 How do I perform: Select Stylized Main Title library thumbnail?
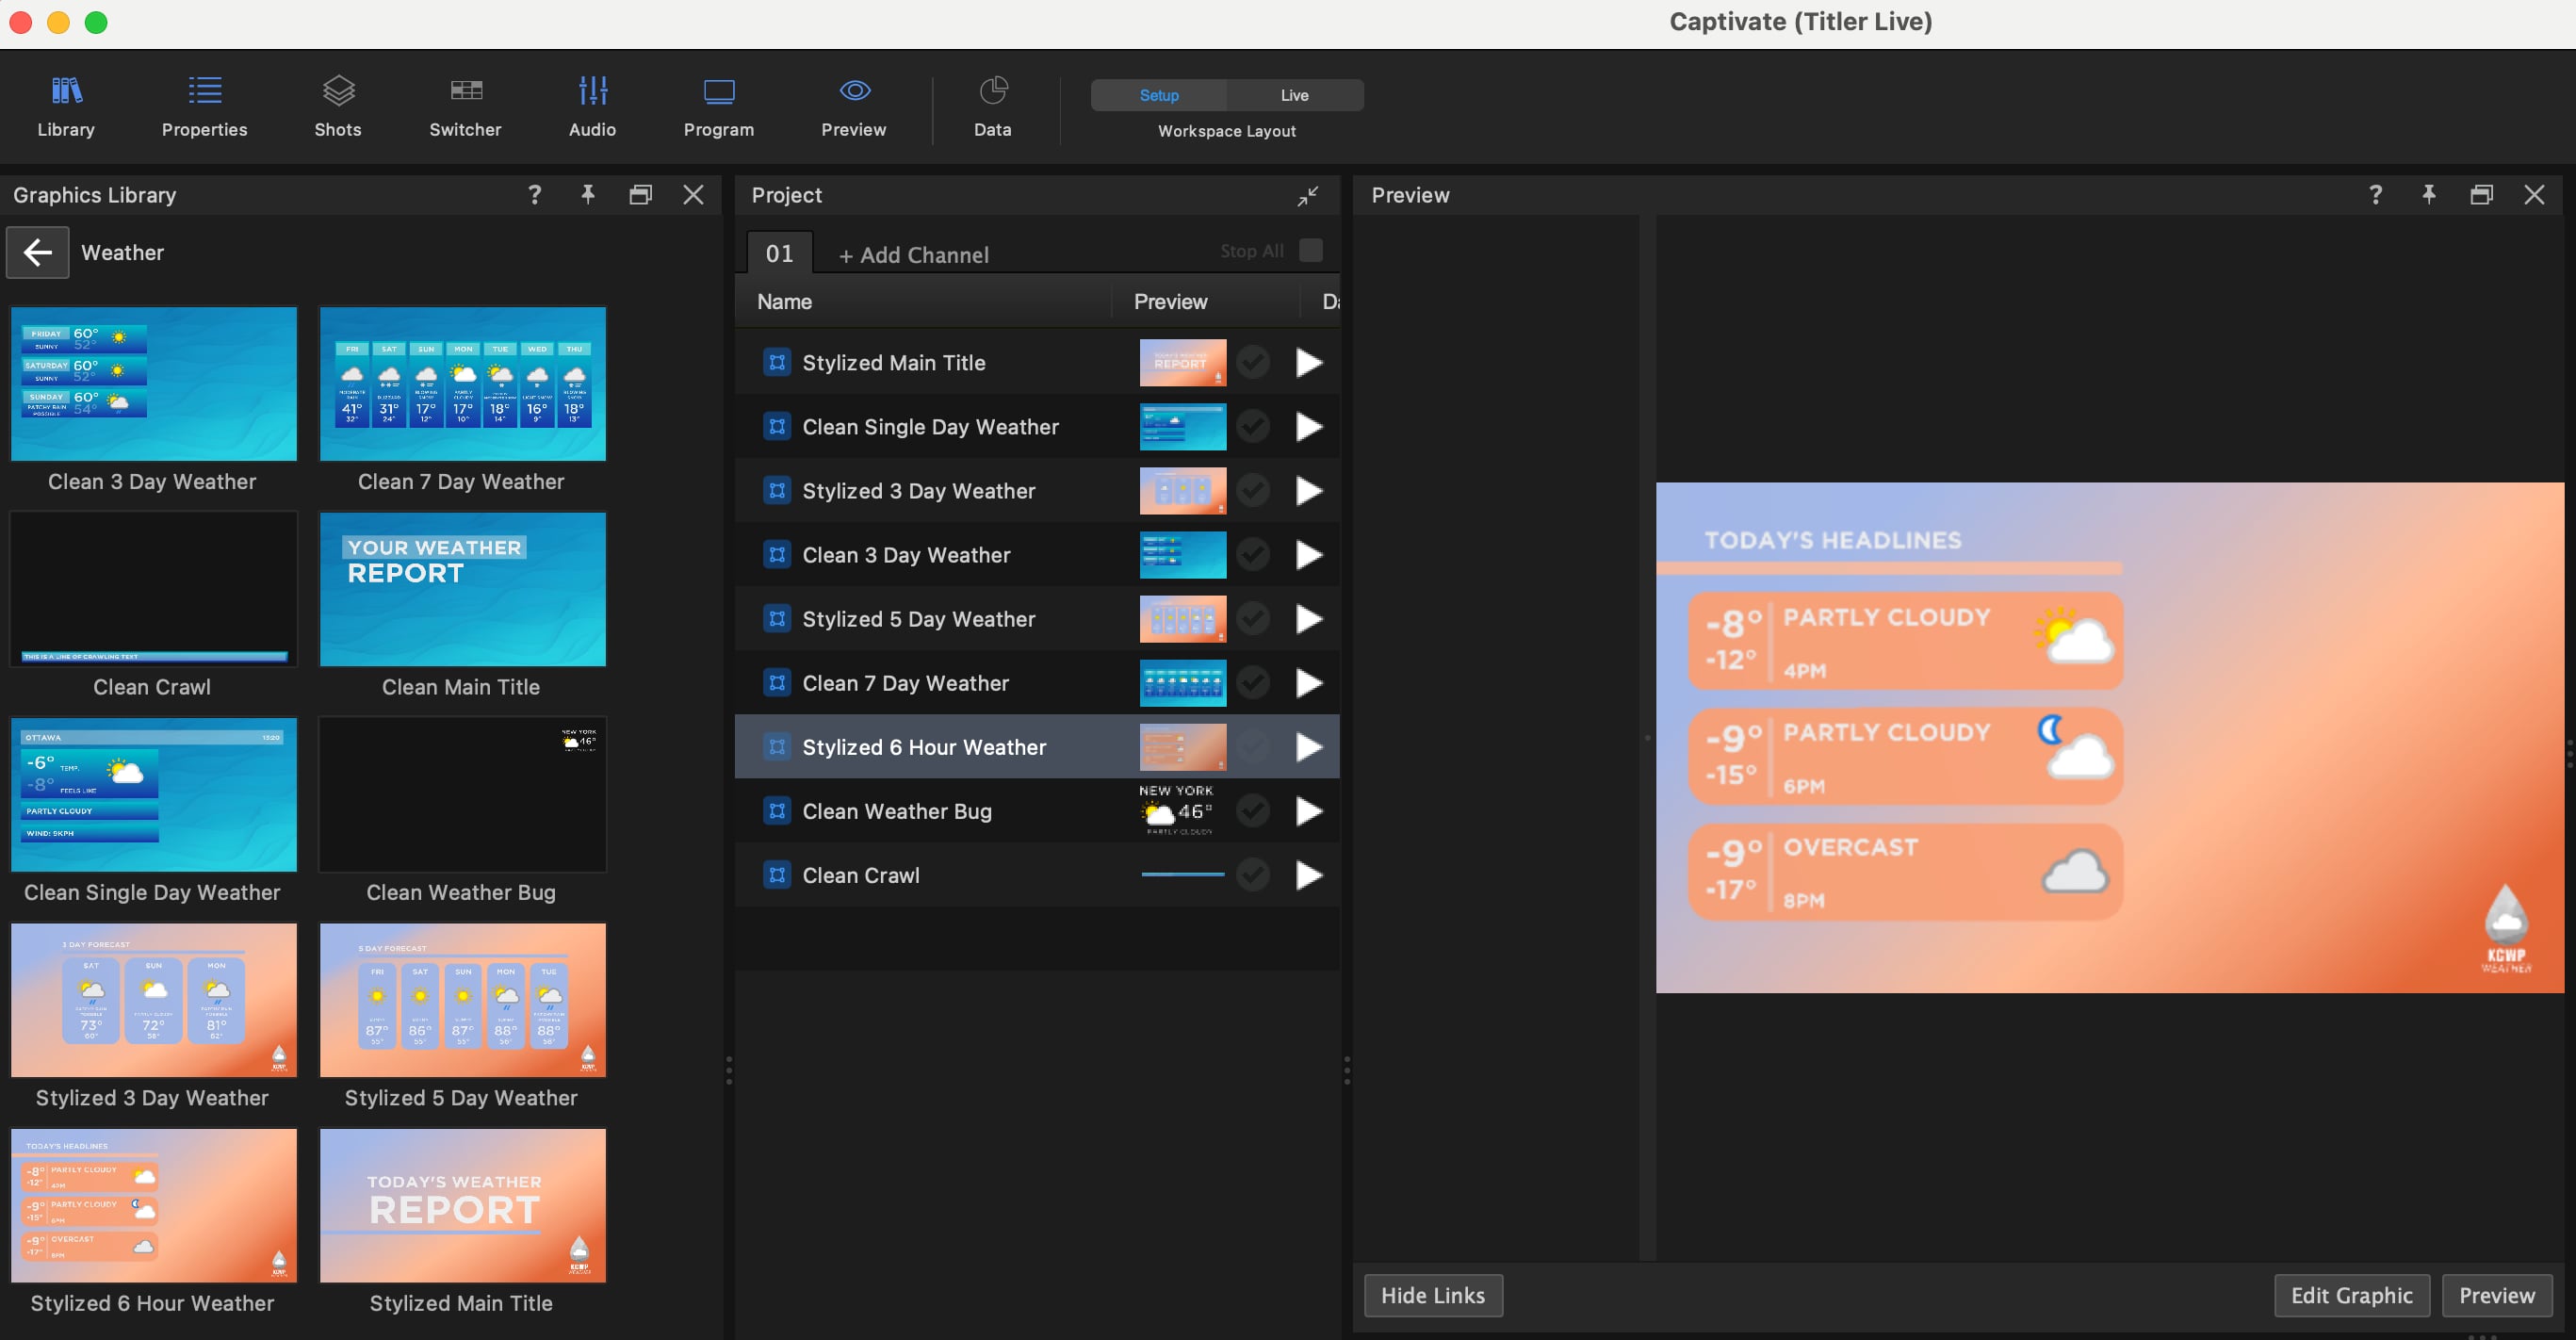tap(462, 1205)
